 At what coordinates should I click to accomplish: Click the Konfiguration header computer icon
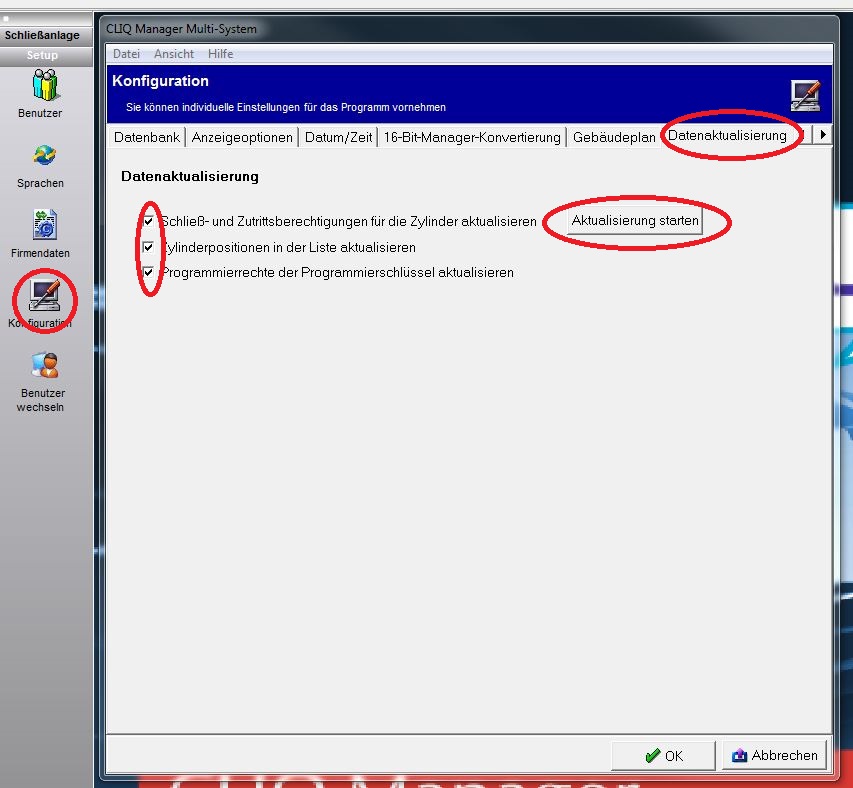click(x=805, y=95)
